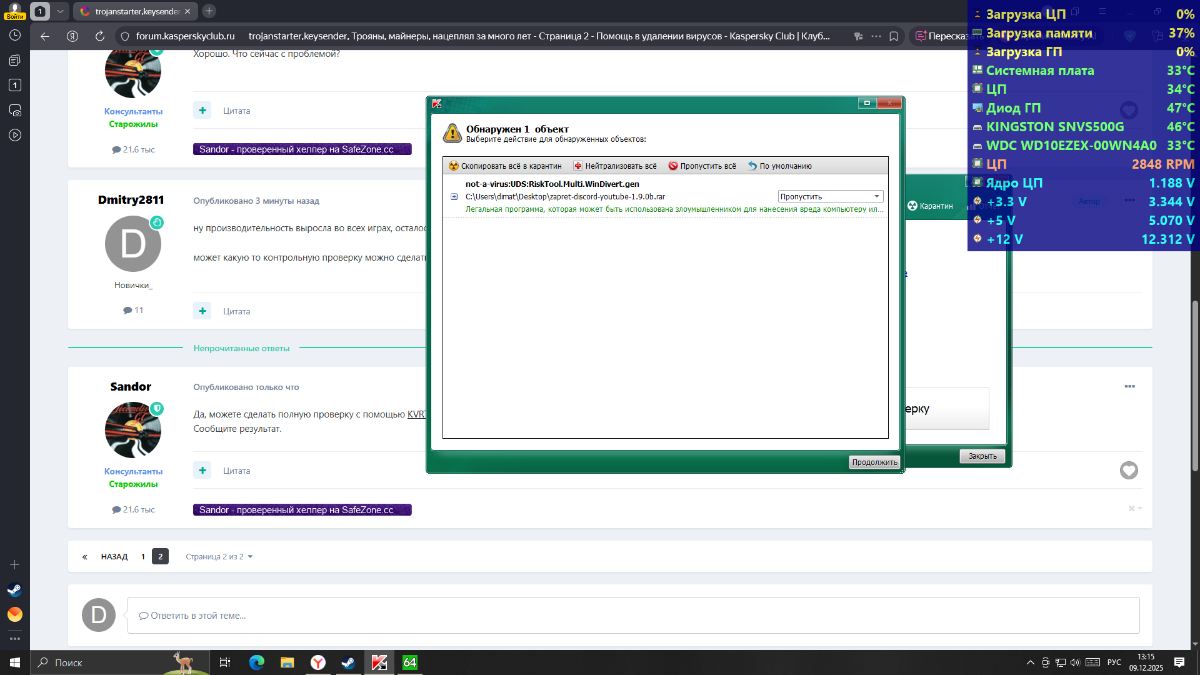The width and height of the screenshot is (1200, 675).
Task: Click 'По умолчанию' reset option
Action: pyautogui.click(x=779, y=166)
